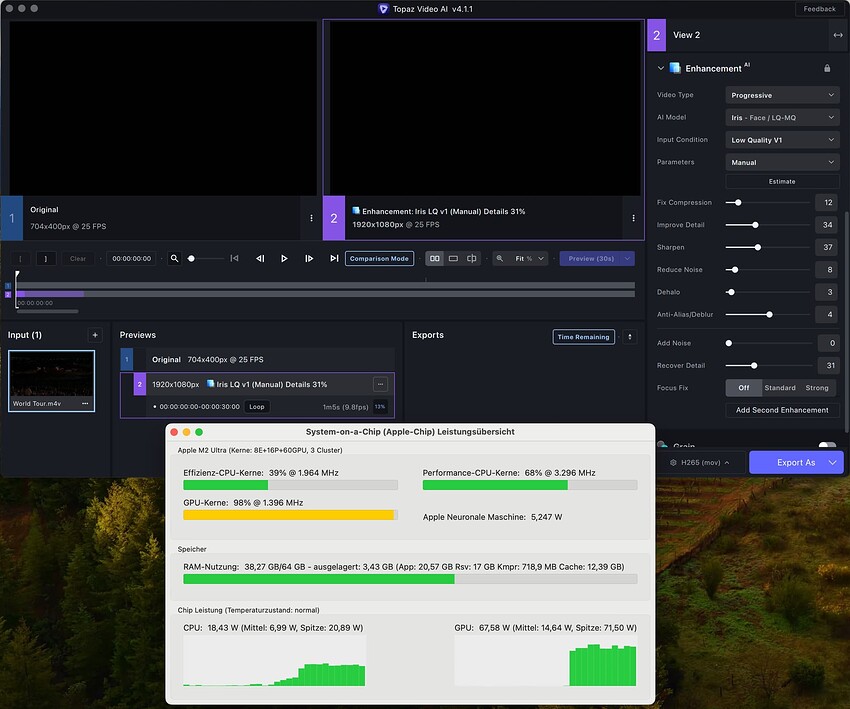
Task: Click the Add Second Enhancement button
Action: pyautogui.click(x=782, y=410)
